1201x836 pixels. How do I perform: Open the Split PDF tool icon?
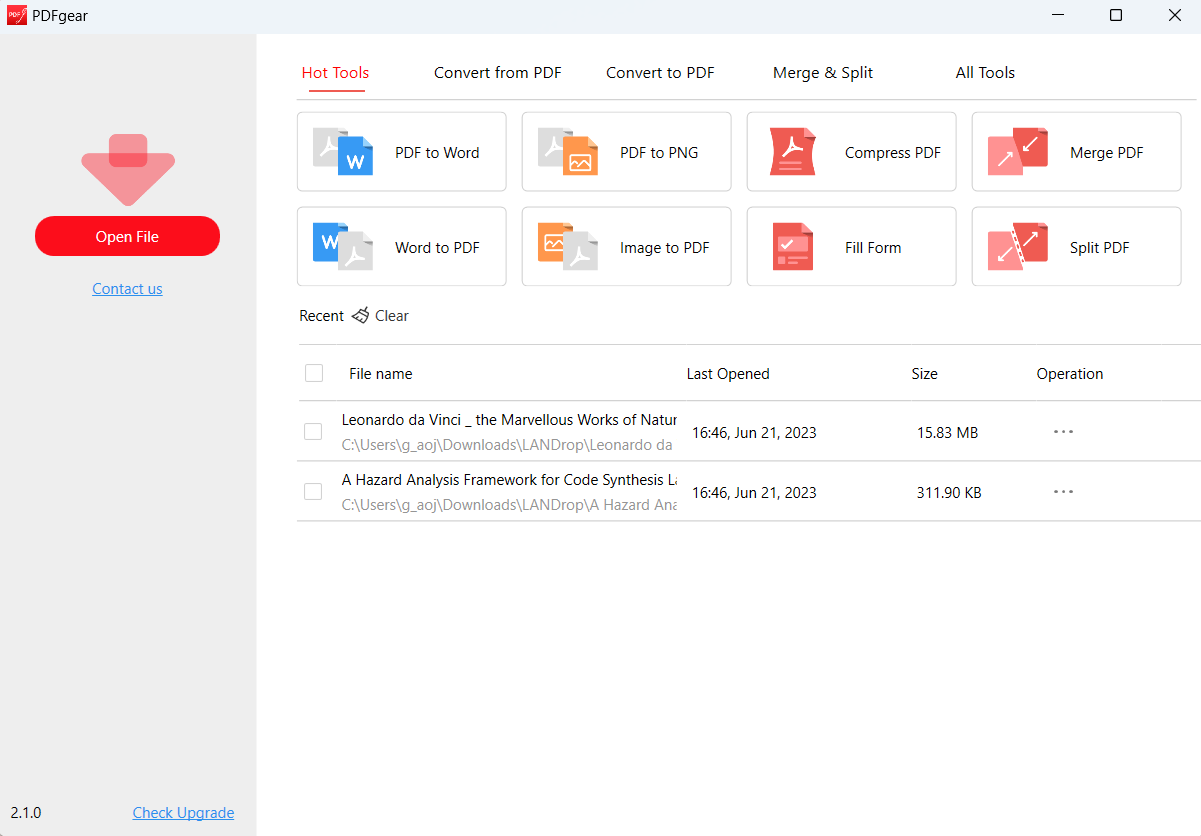1016,246
